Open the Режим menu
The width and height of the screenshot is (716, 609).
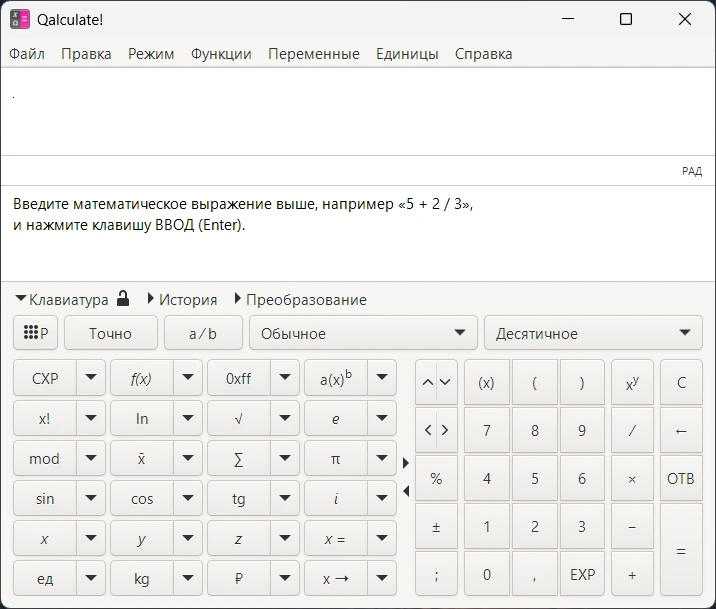coord(151,54)
